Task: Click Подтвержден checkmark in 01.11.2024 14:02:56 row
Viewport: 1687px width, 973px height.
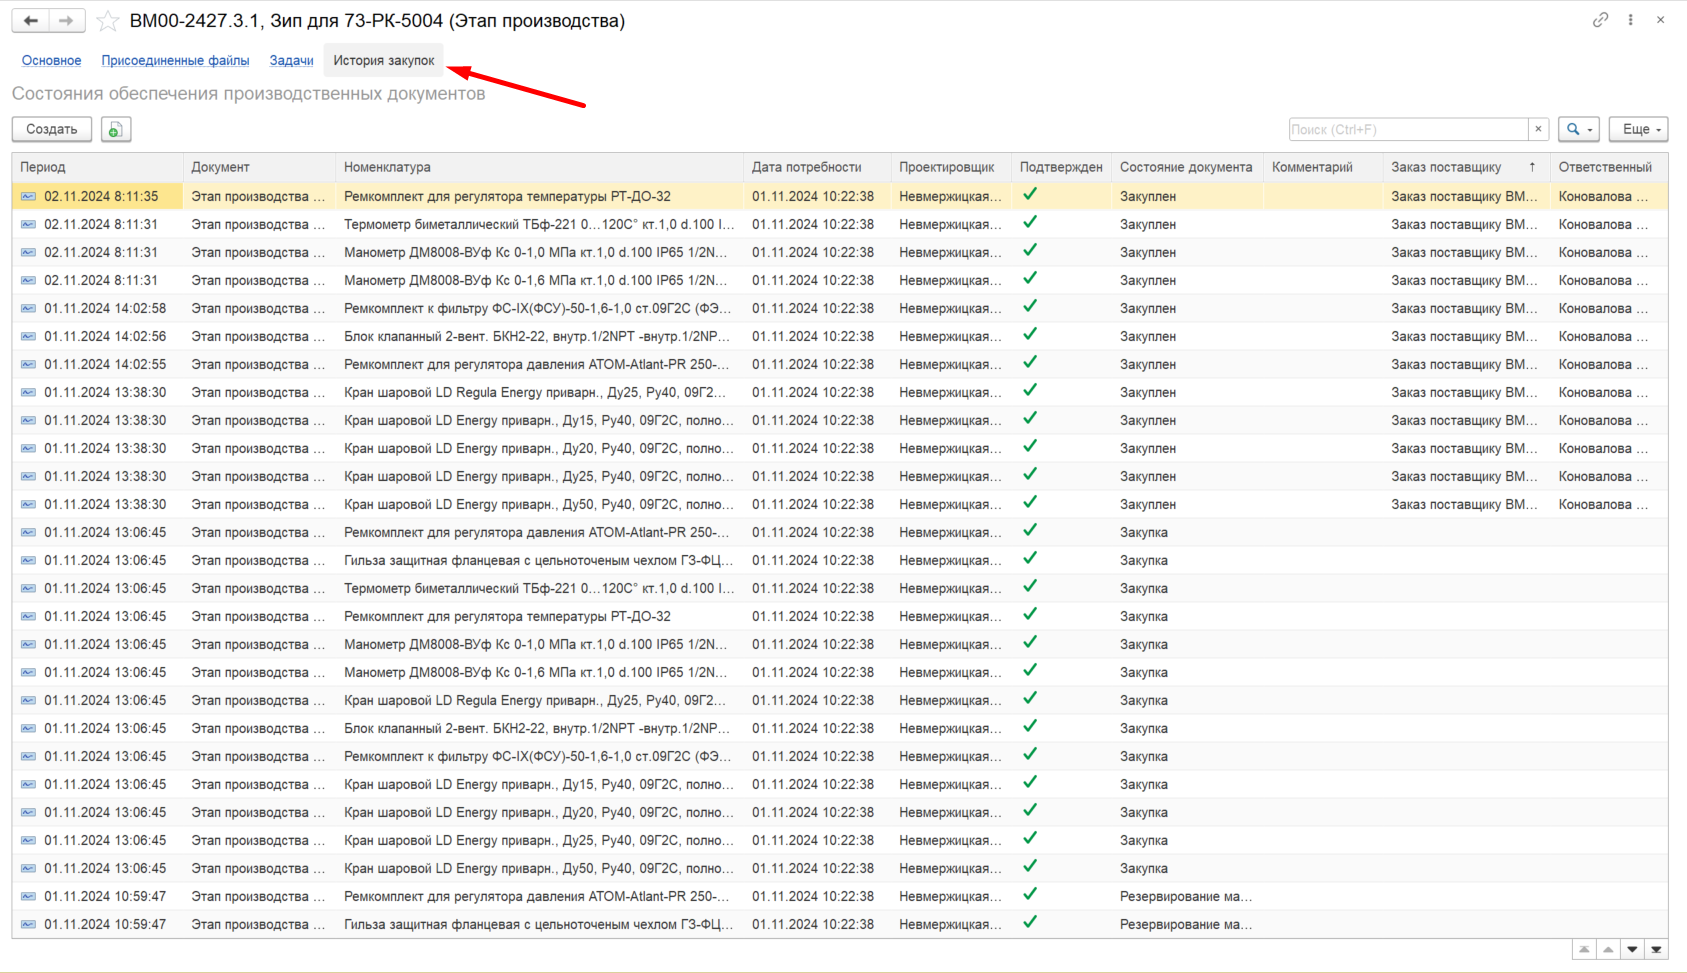Action: [1030, 335]
